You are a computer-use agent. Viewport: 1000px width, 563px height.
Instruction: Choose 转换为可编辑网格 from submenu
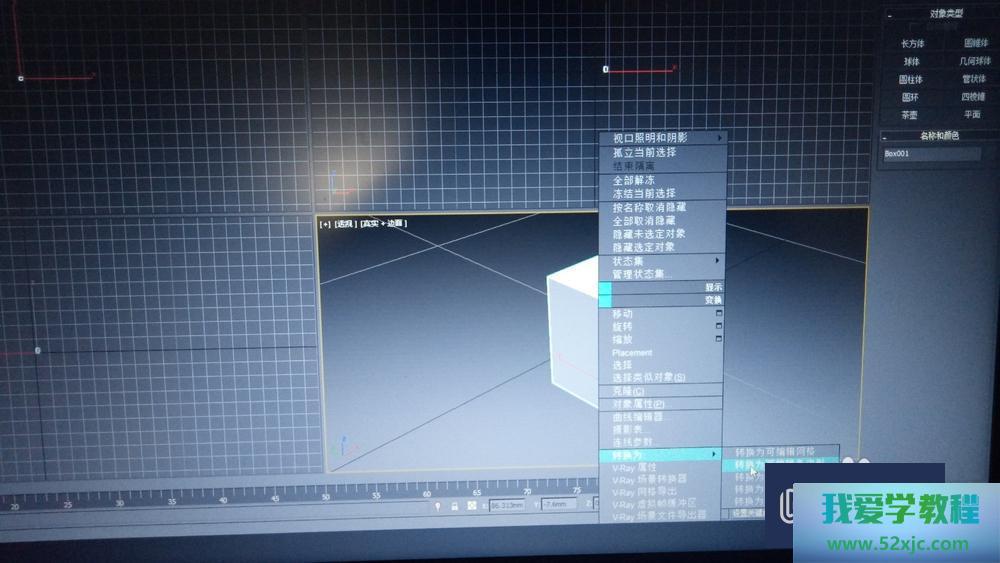(775, 452)
